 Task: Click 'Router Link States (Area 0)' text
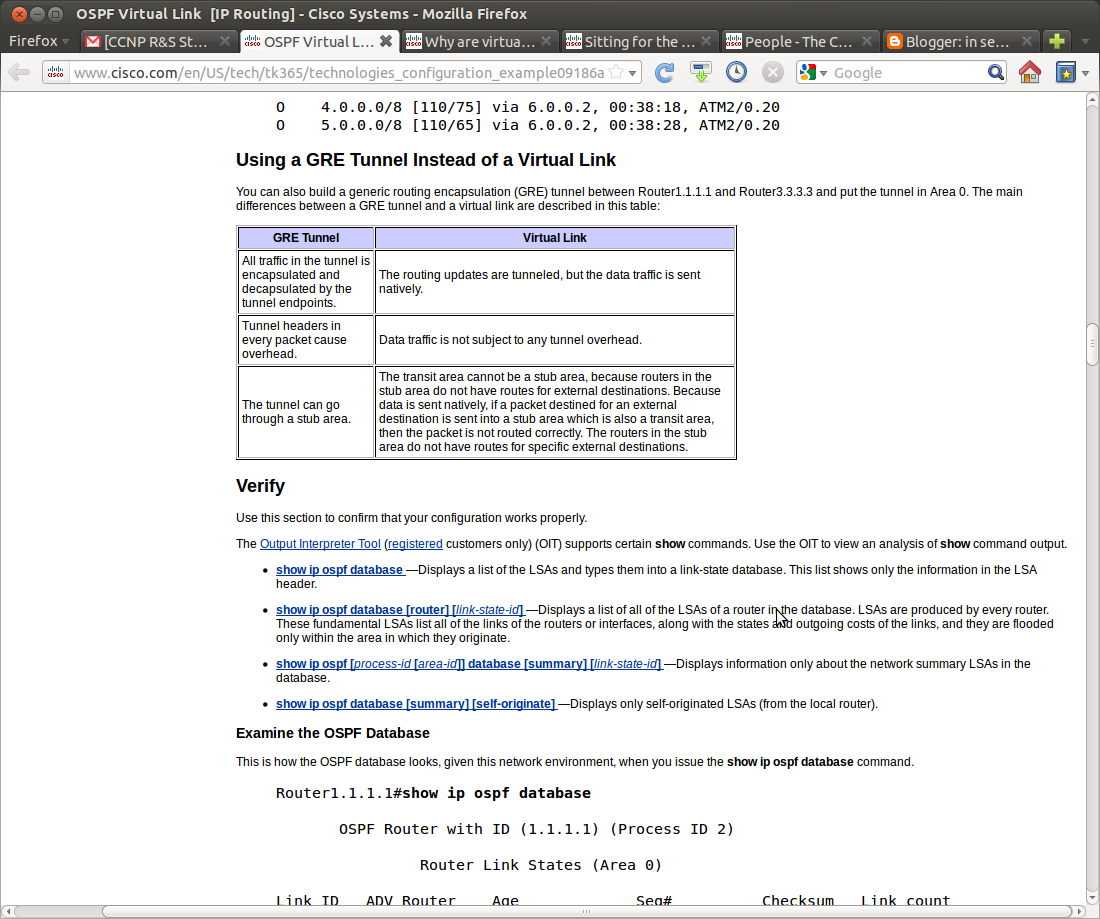(x=541, y=865)
